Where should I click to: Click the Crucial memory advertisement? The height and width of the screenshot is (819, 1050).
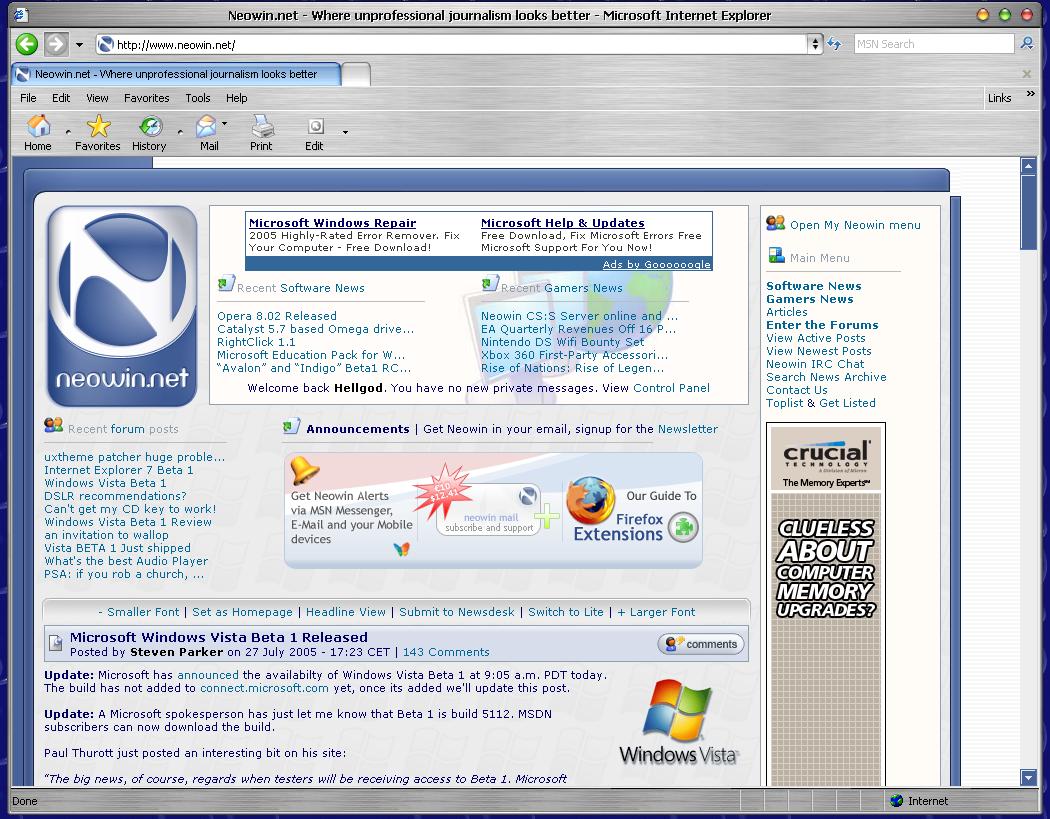[826, 605]
